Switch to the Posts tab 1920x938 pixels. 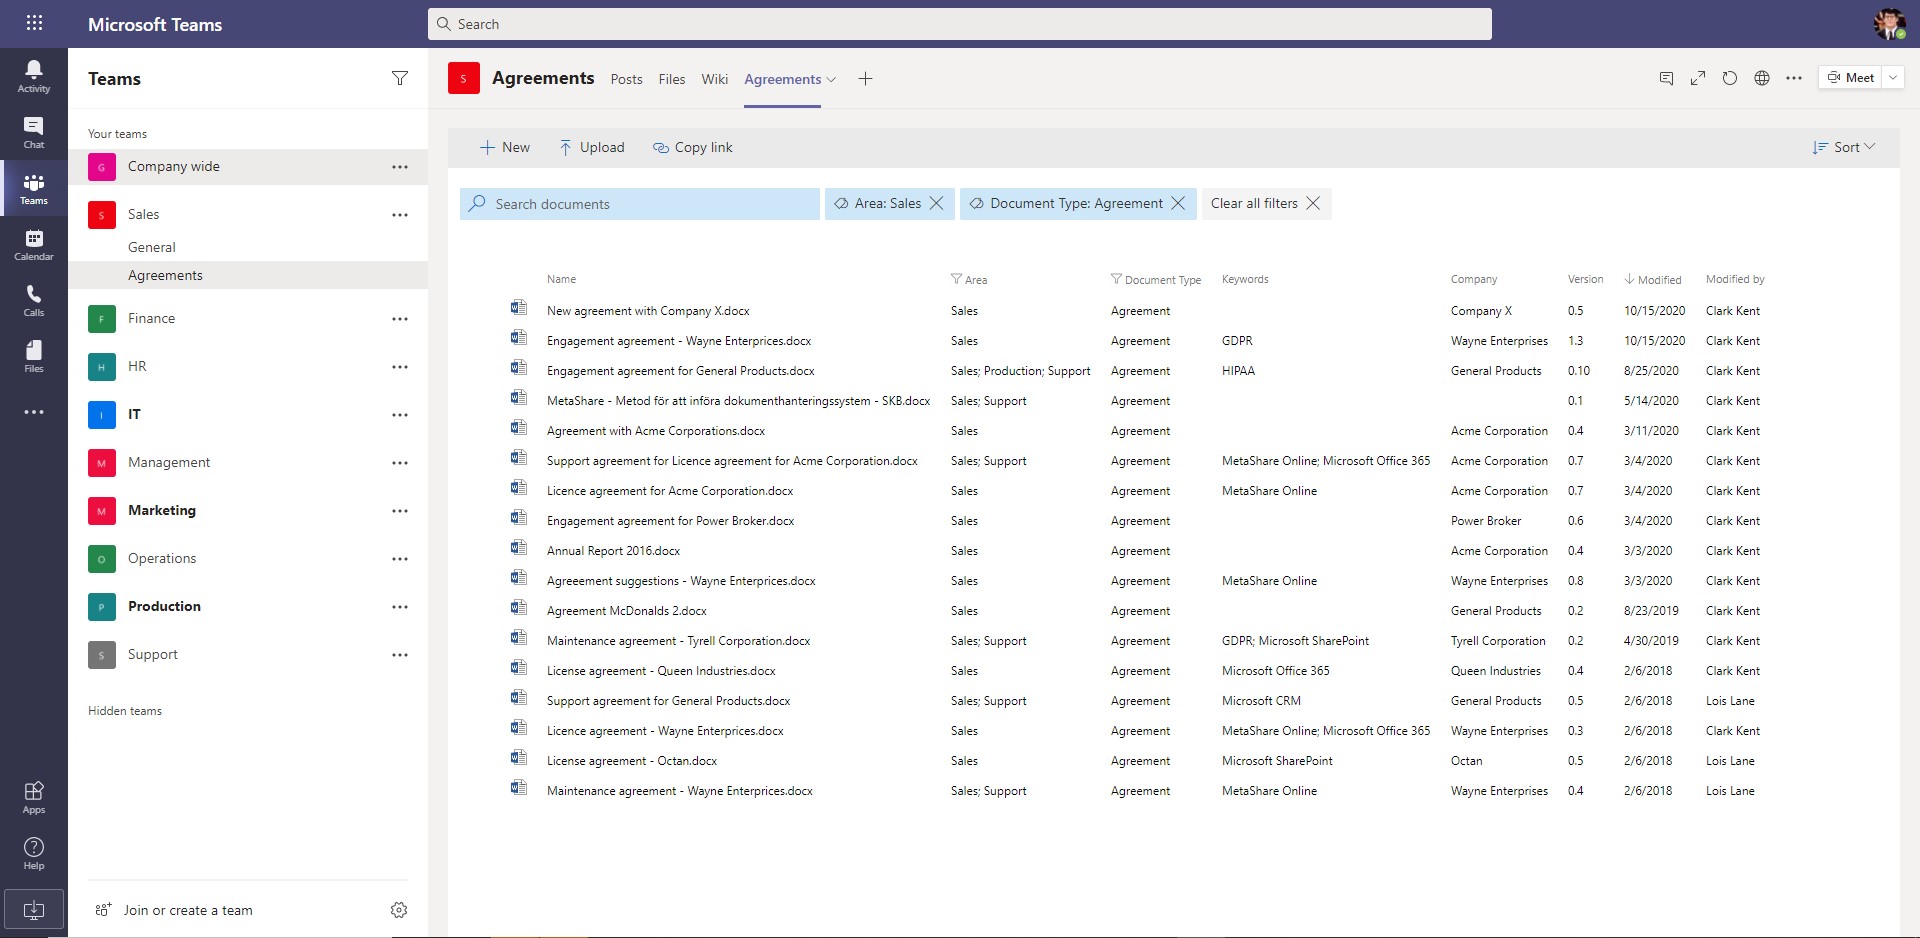click(627, 79)
